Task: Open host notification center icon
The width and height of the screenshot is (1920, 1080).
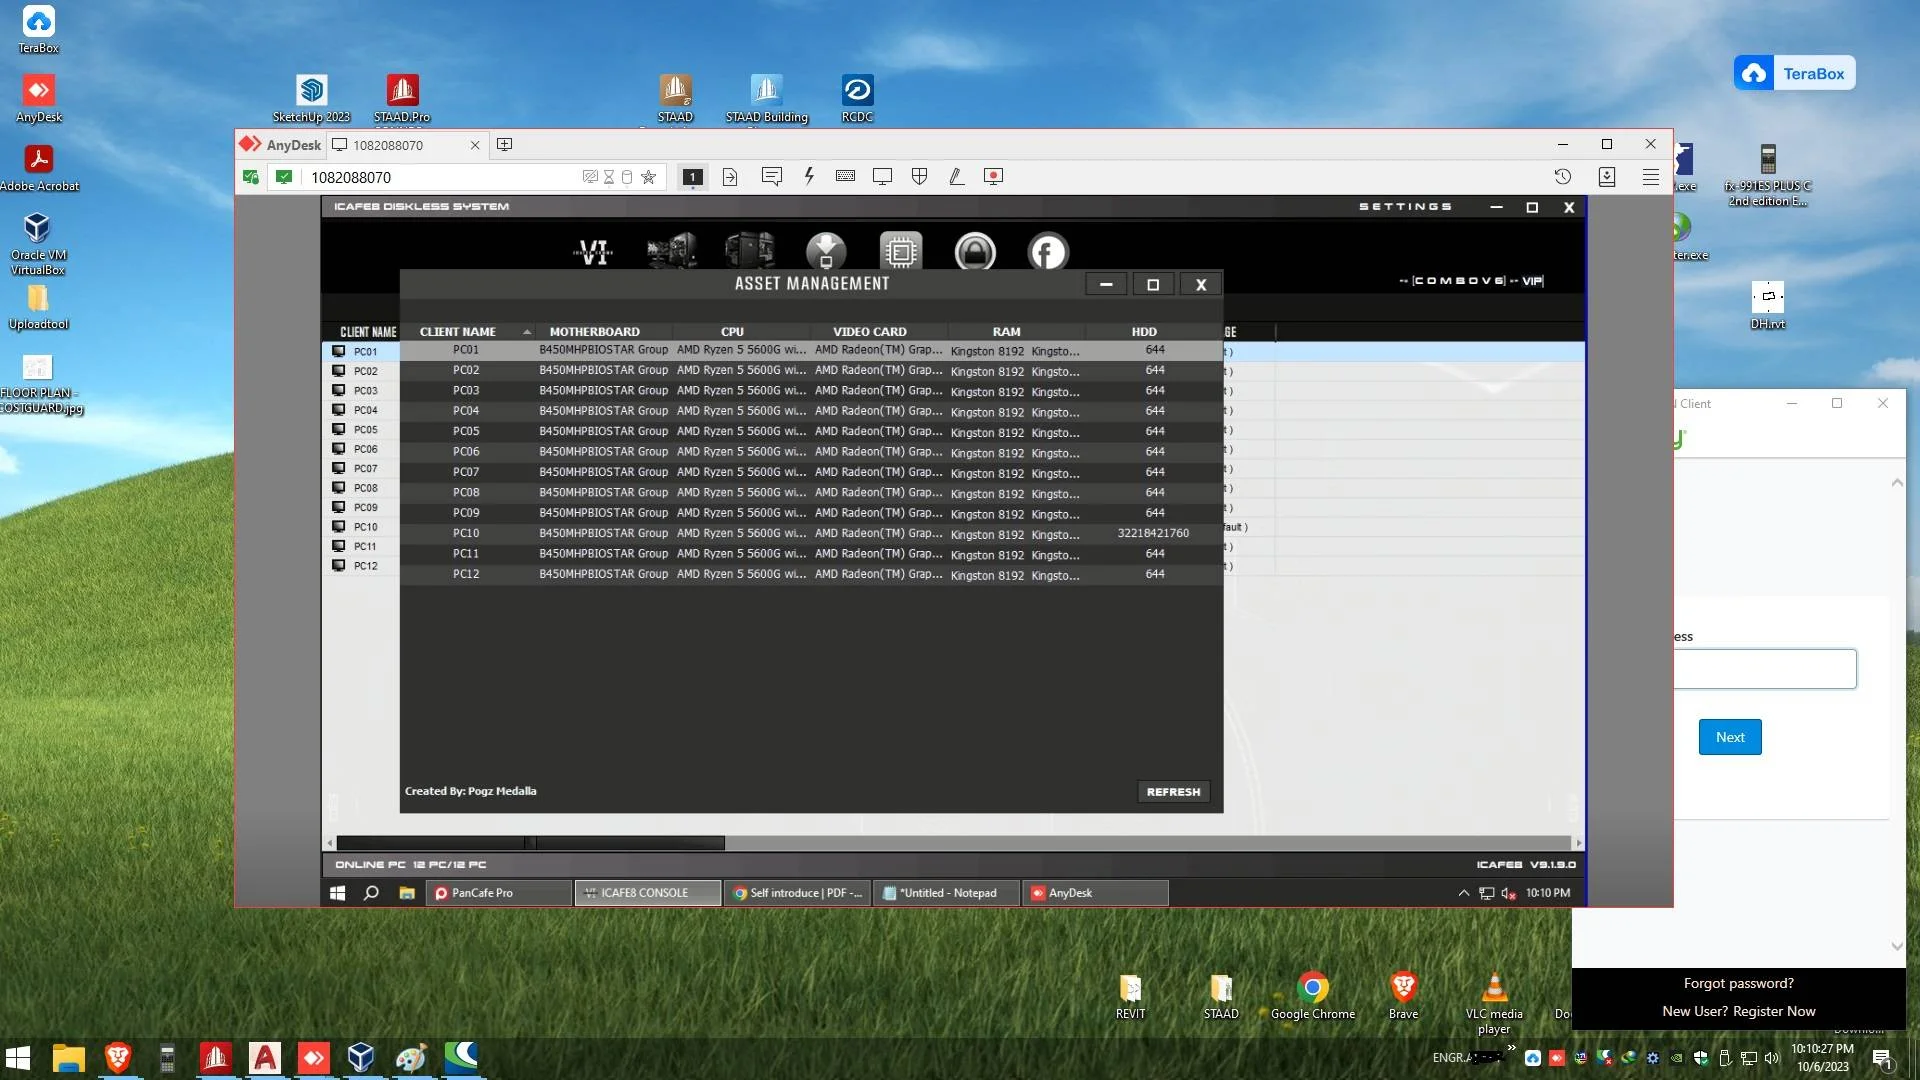Action: [1882, 1058]
